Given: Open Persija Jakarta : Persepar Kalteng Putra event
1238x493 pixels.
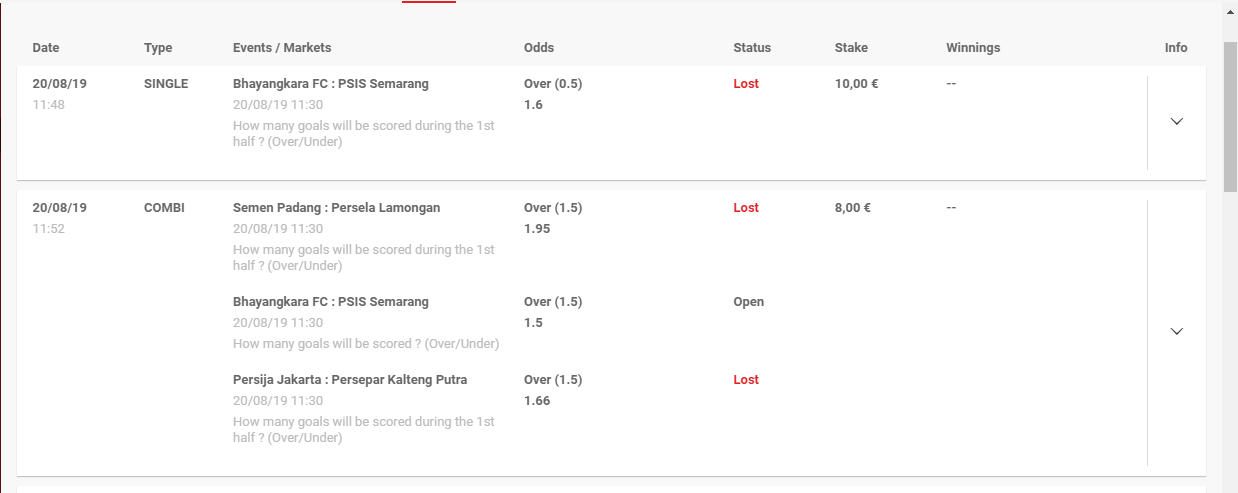Looking at the screenshot, I should click(x=350, y=380).
